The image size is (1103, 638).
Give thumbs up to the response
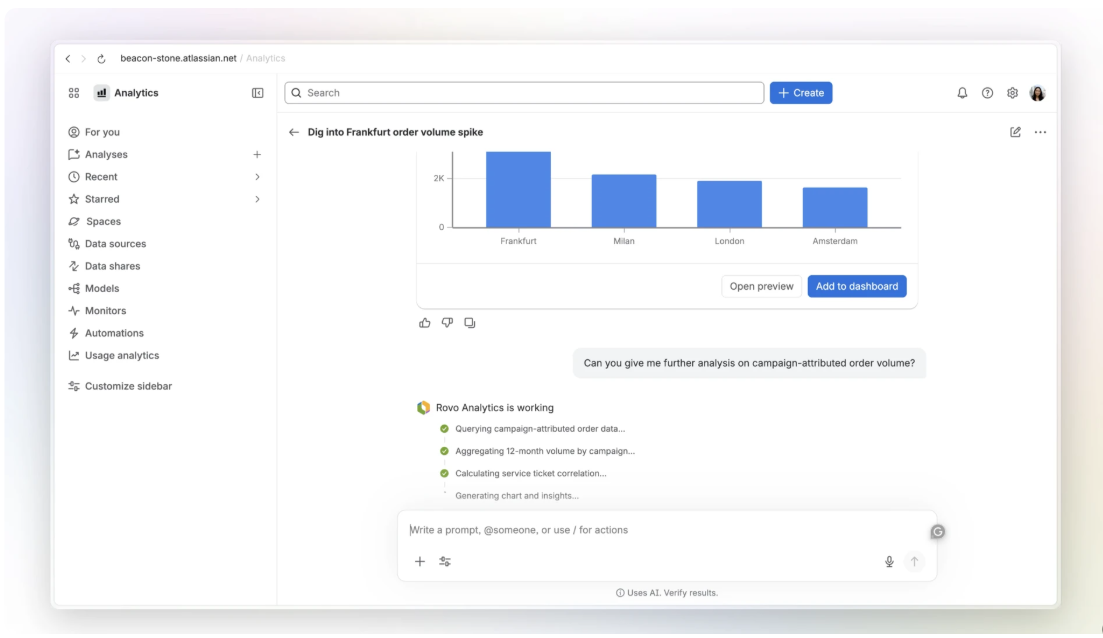pyautogui.click(x=425, y=323)
